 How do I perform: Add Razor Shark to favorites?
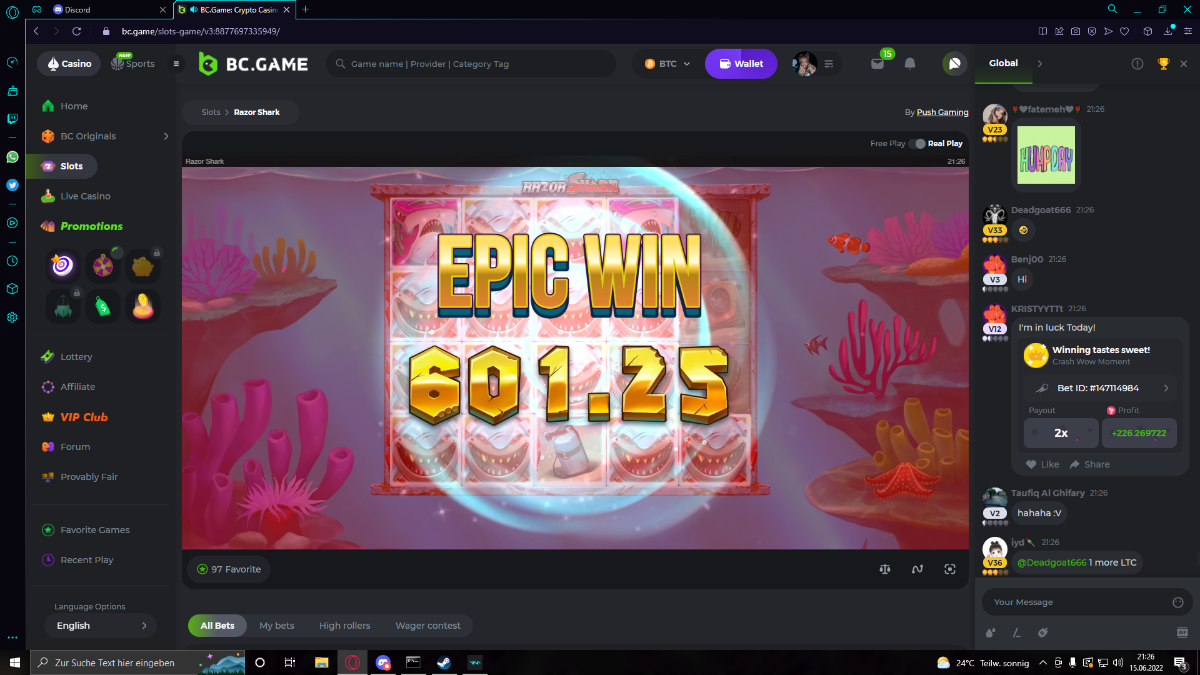click(x=228, y=569)
